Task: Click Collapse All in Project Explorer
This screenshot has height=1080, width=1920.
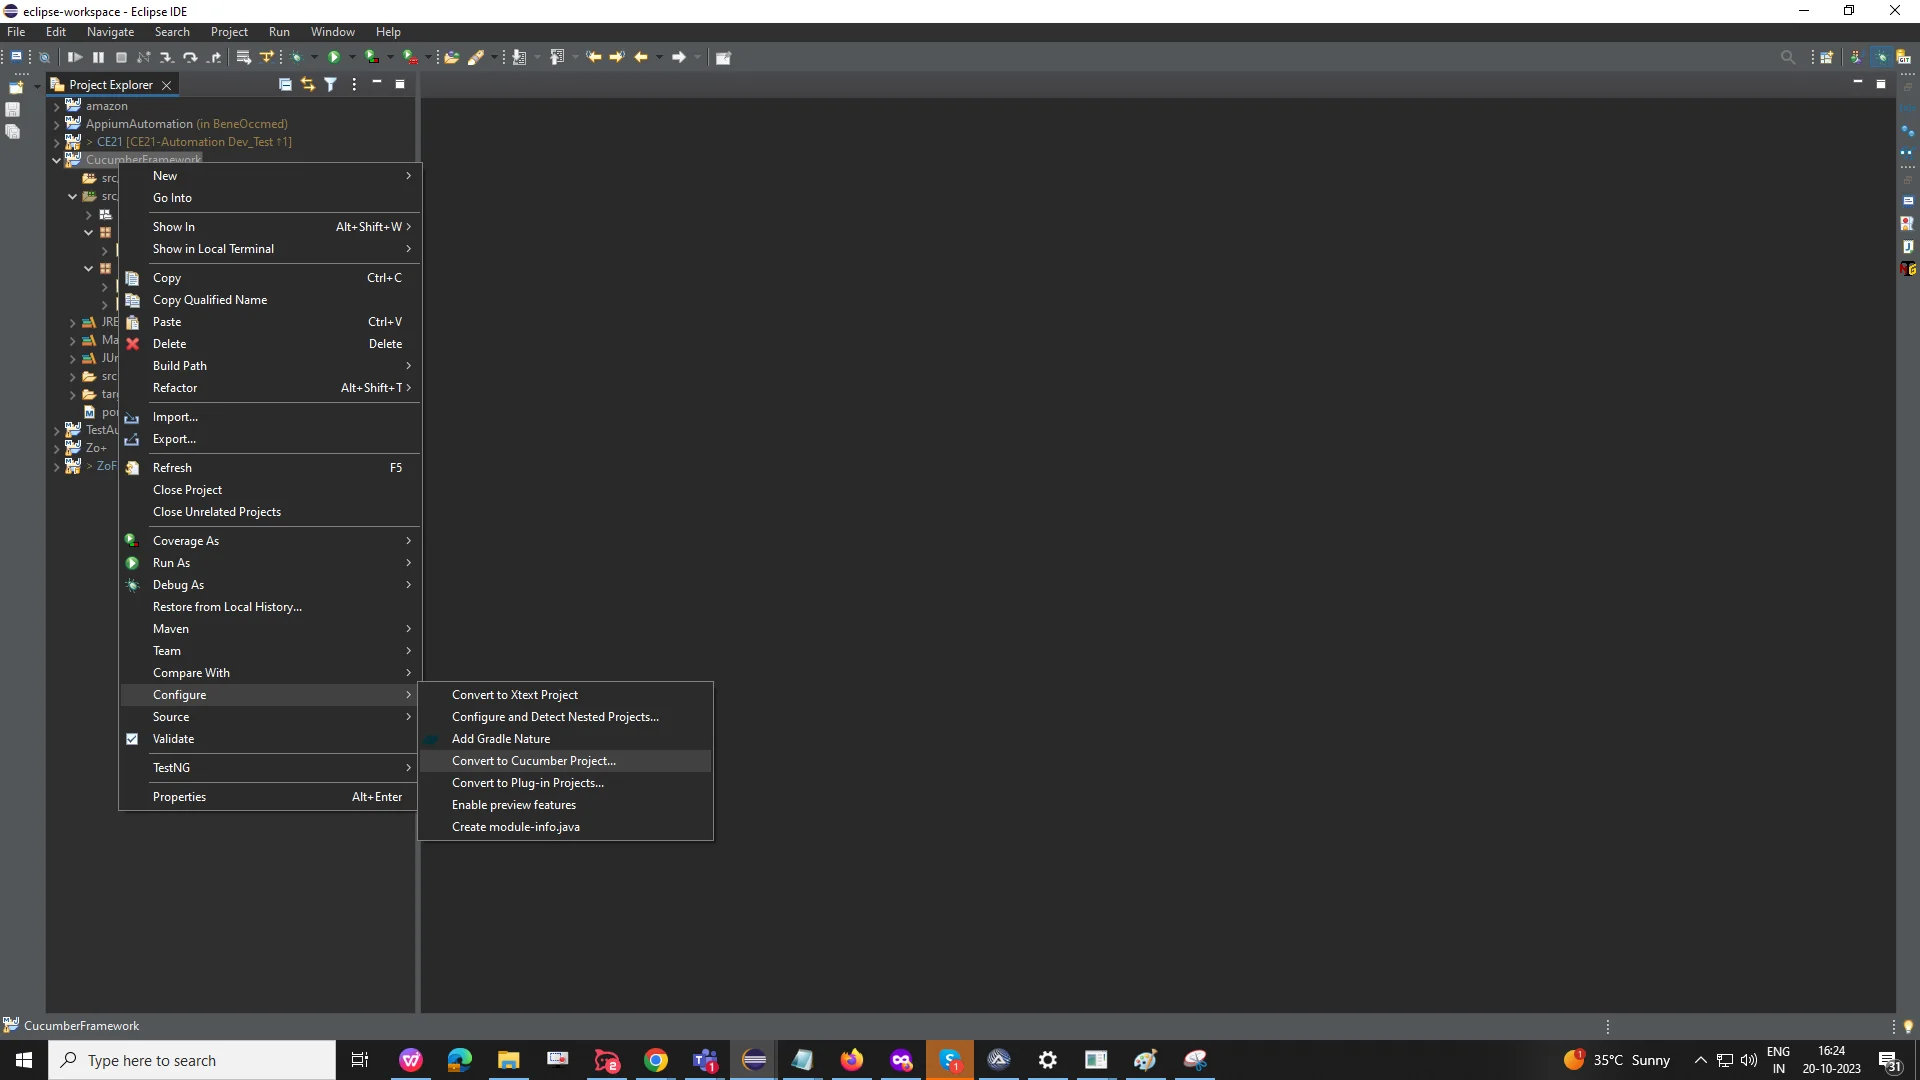Action: pyautogui.click(x=285, y=85)
